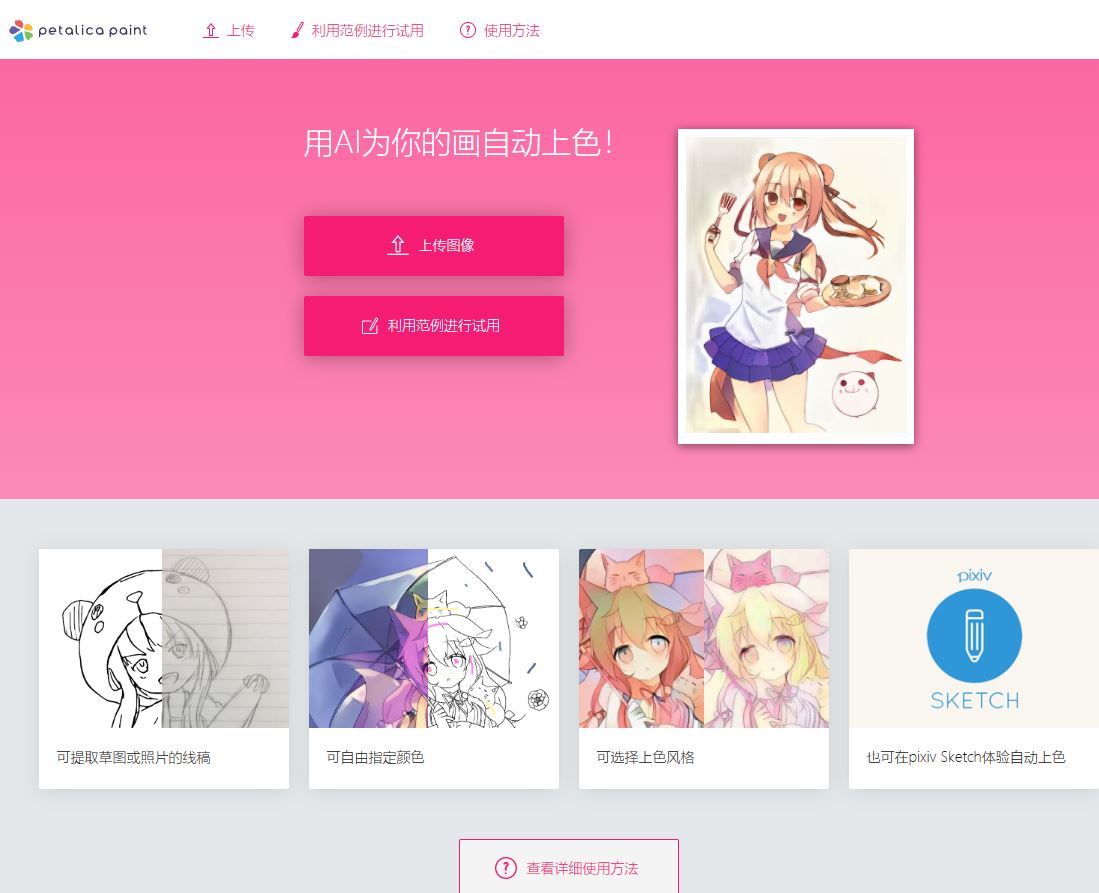1099x893 pixels.
Task: Open the 上传 menu item
Action: click(x=228, y=30)
